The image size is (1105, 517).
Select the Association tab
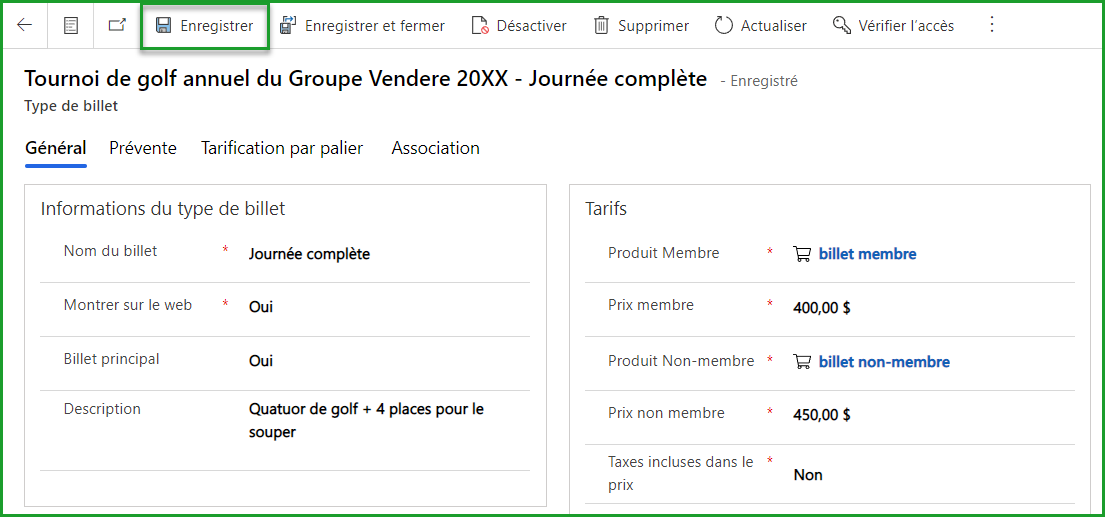(435, 148)
